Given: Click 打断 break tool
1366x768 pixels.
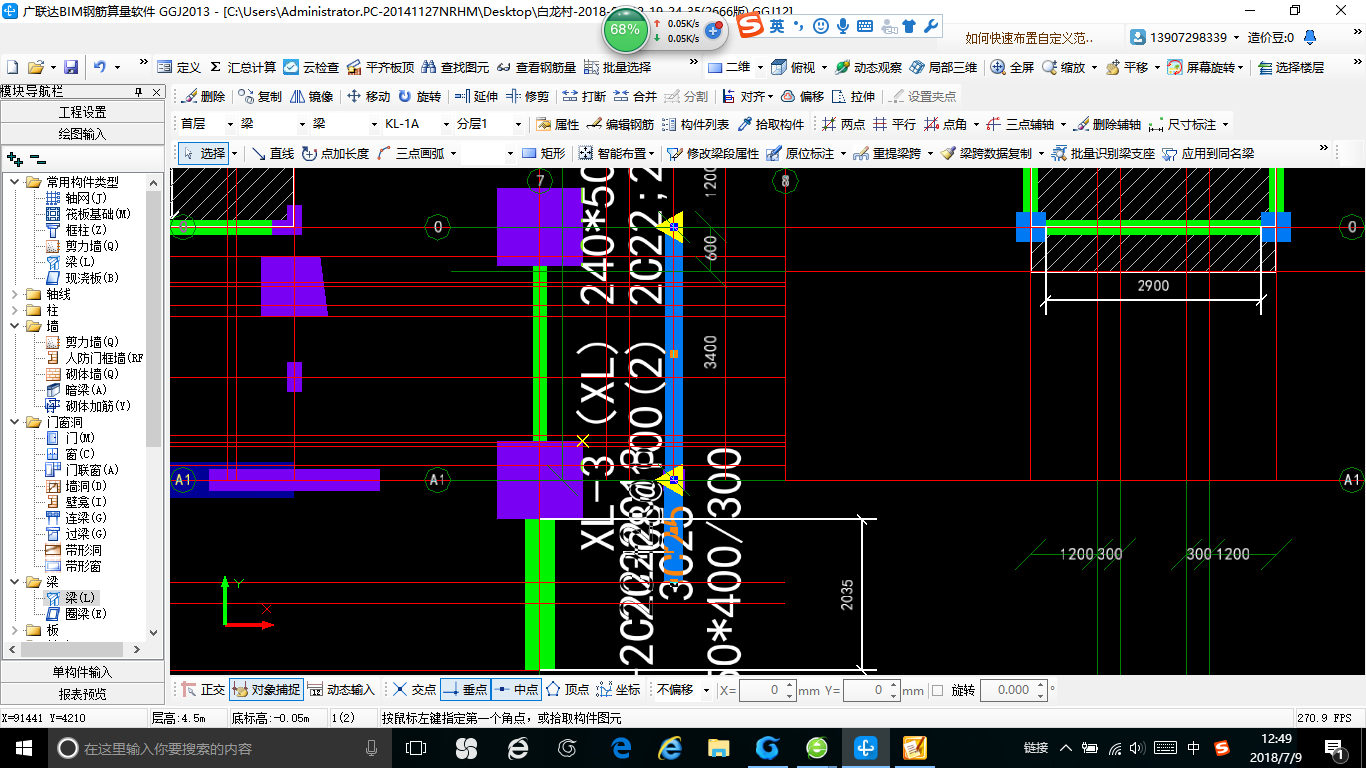Looking at the screenshot, I should 584,96.
